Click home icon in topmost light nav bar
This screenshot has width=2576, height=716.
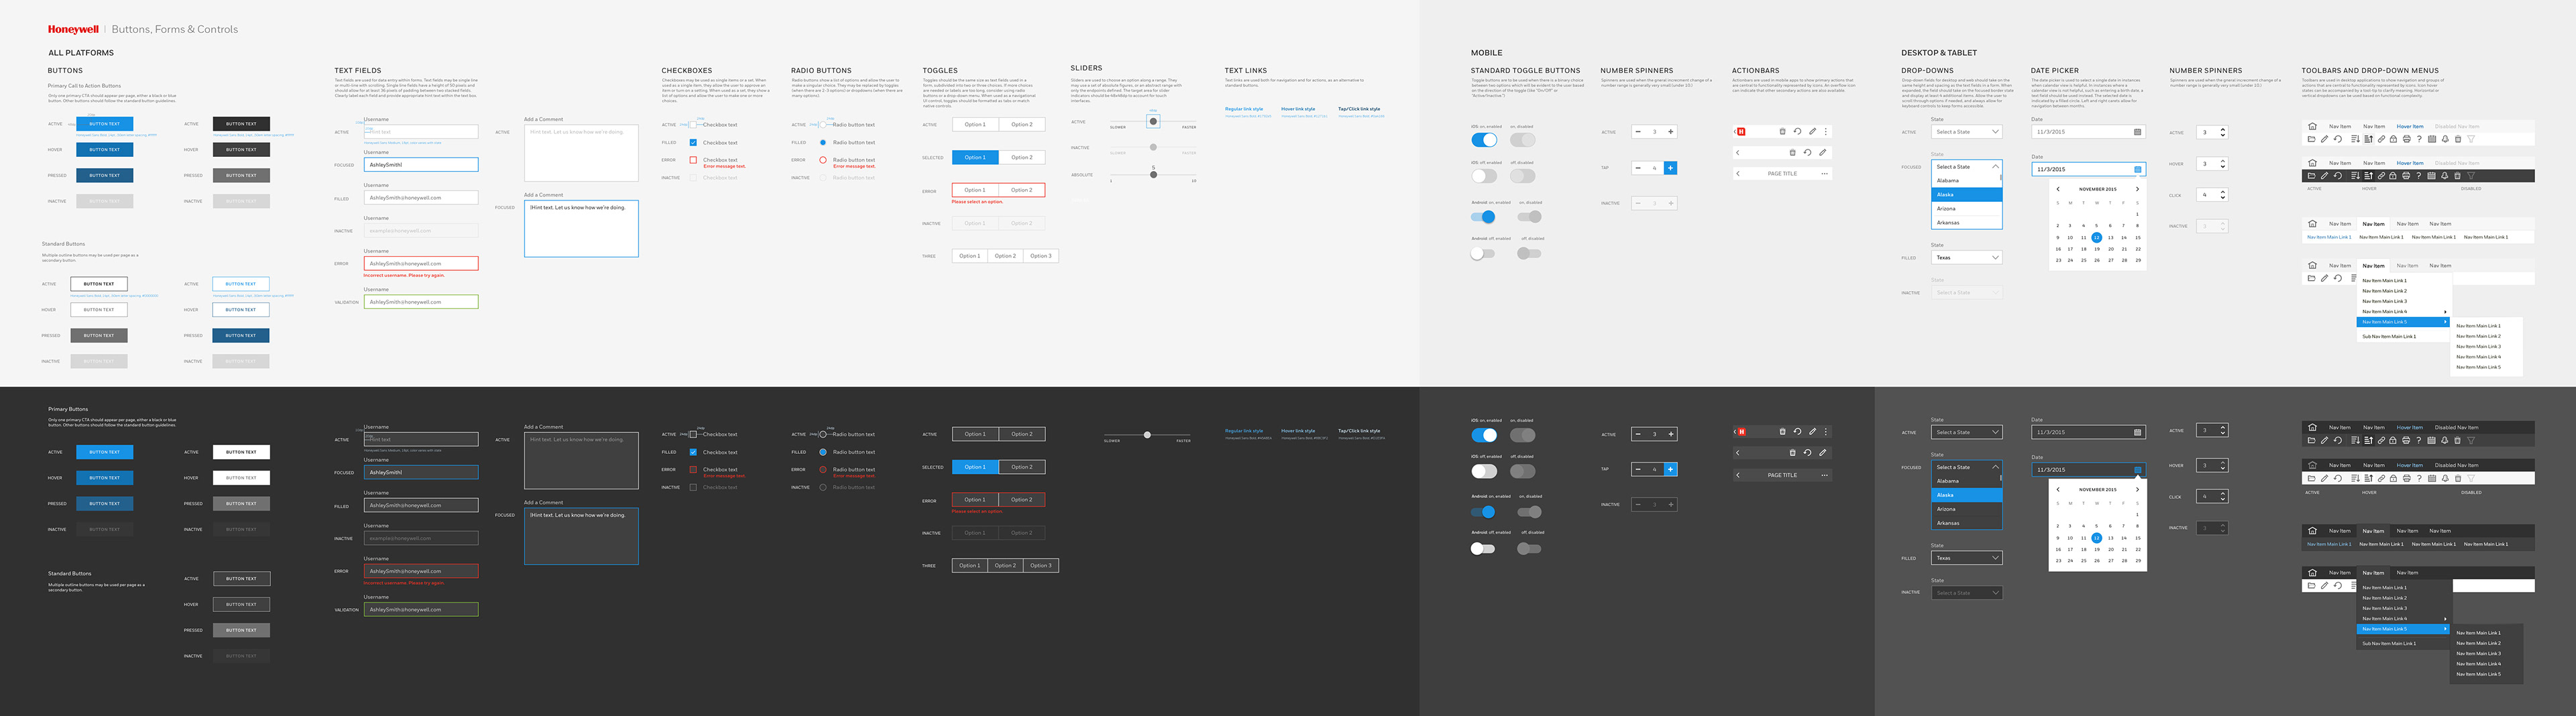point(2313,127)
